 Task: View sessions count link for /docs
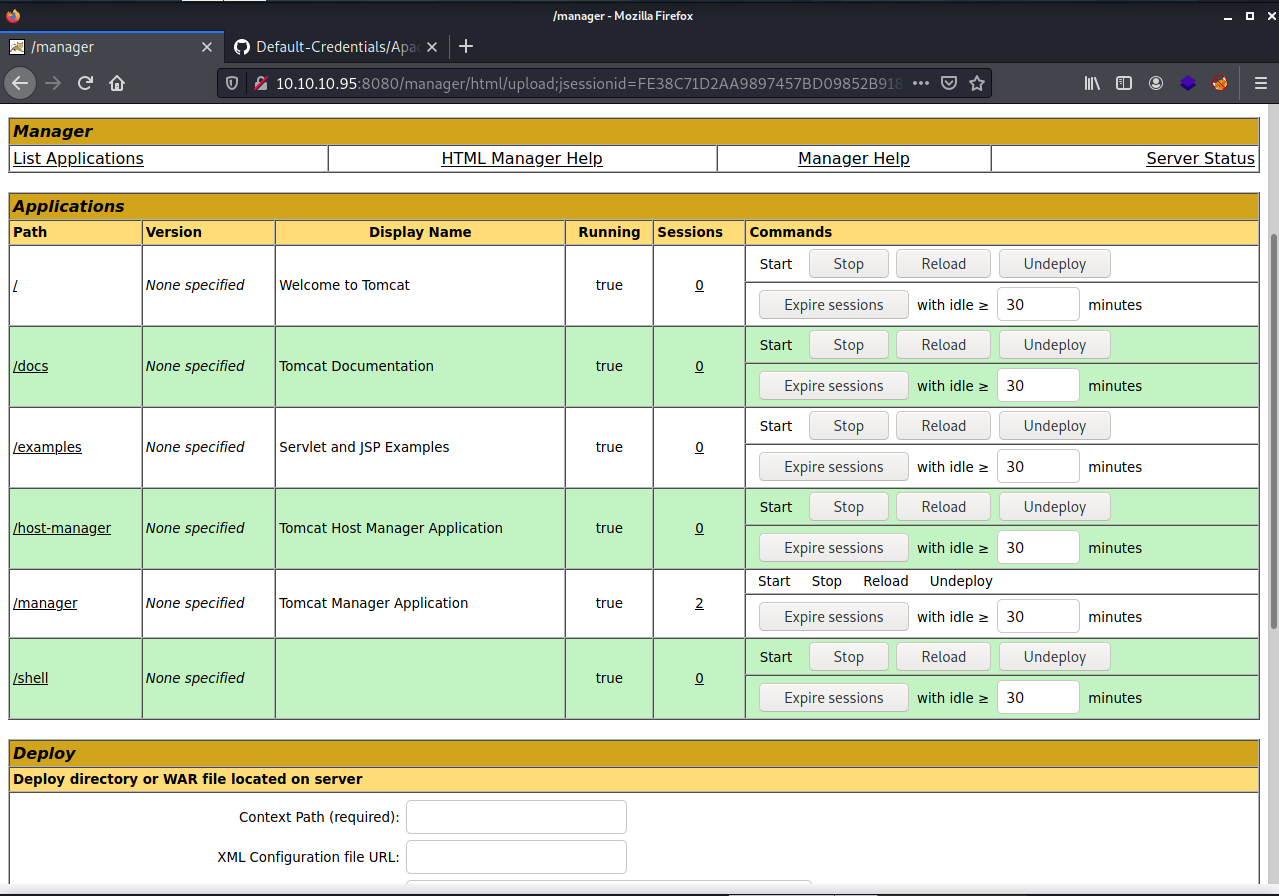click(699, 366)
